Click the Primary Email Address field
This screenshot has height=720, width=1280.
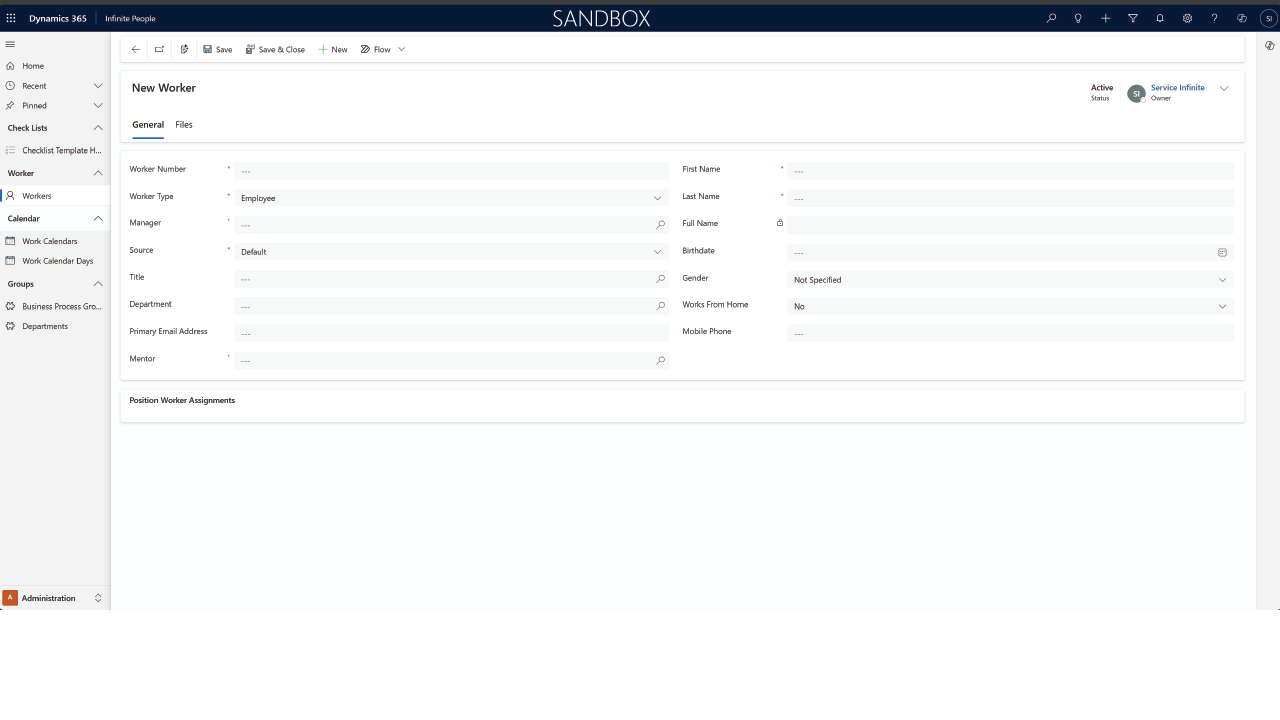(451, 333)
